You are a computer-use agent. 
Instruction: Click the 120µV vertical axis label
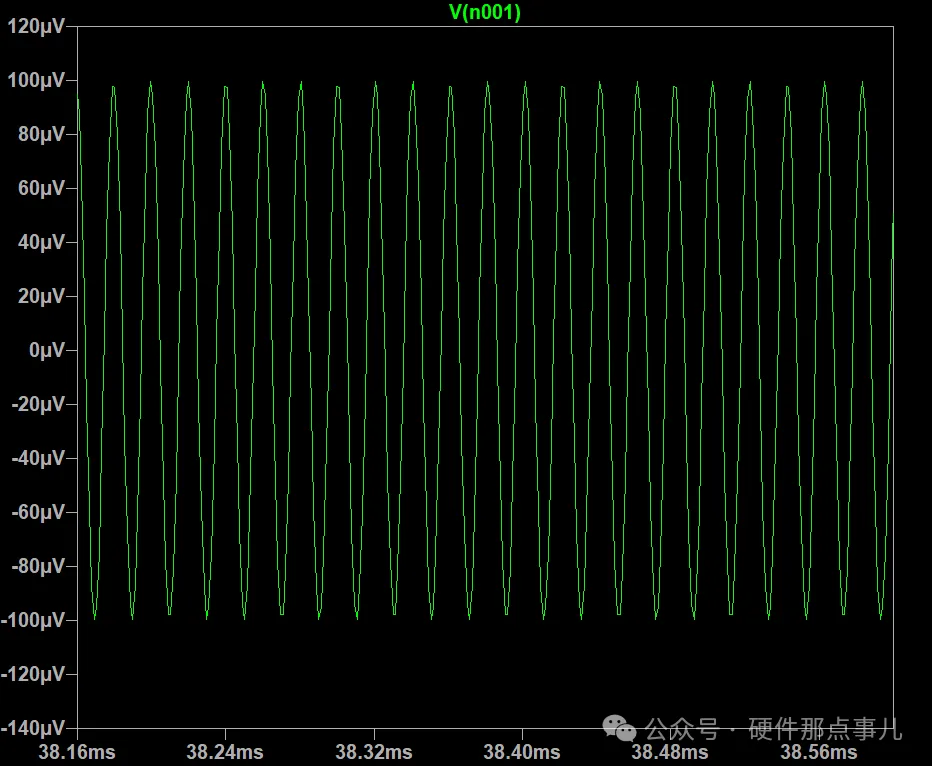pyautogui.click(x=37, y=27)
